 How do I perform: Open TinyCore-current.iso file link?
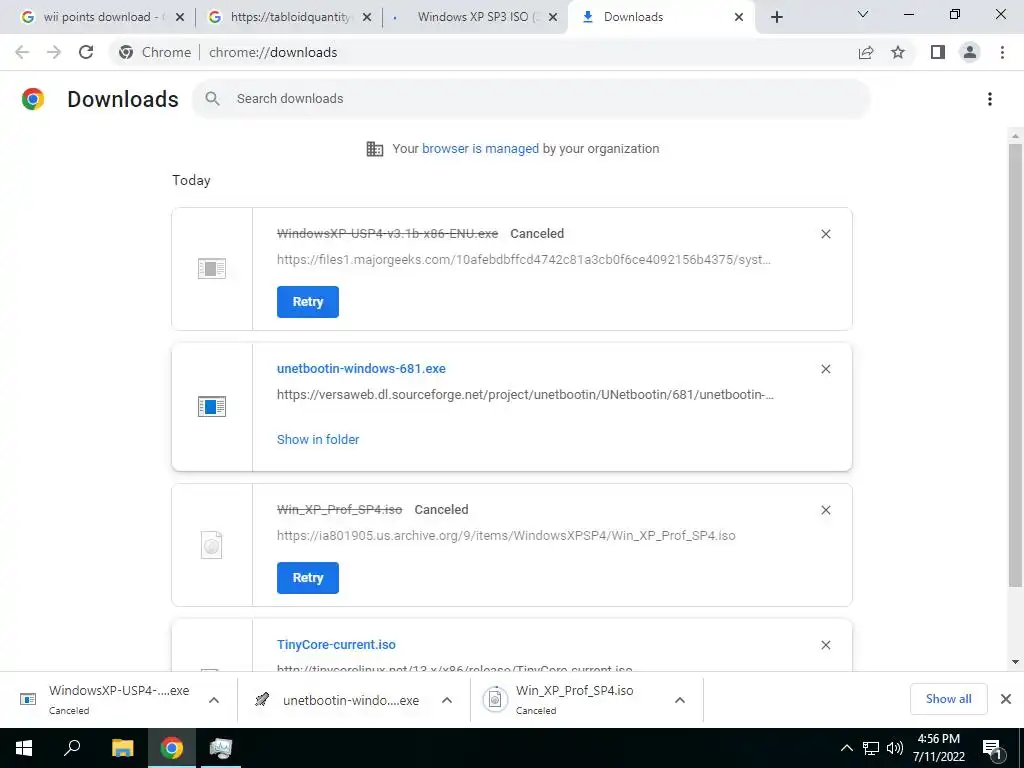[336, 645]
